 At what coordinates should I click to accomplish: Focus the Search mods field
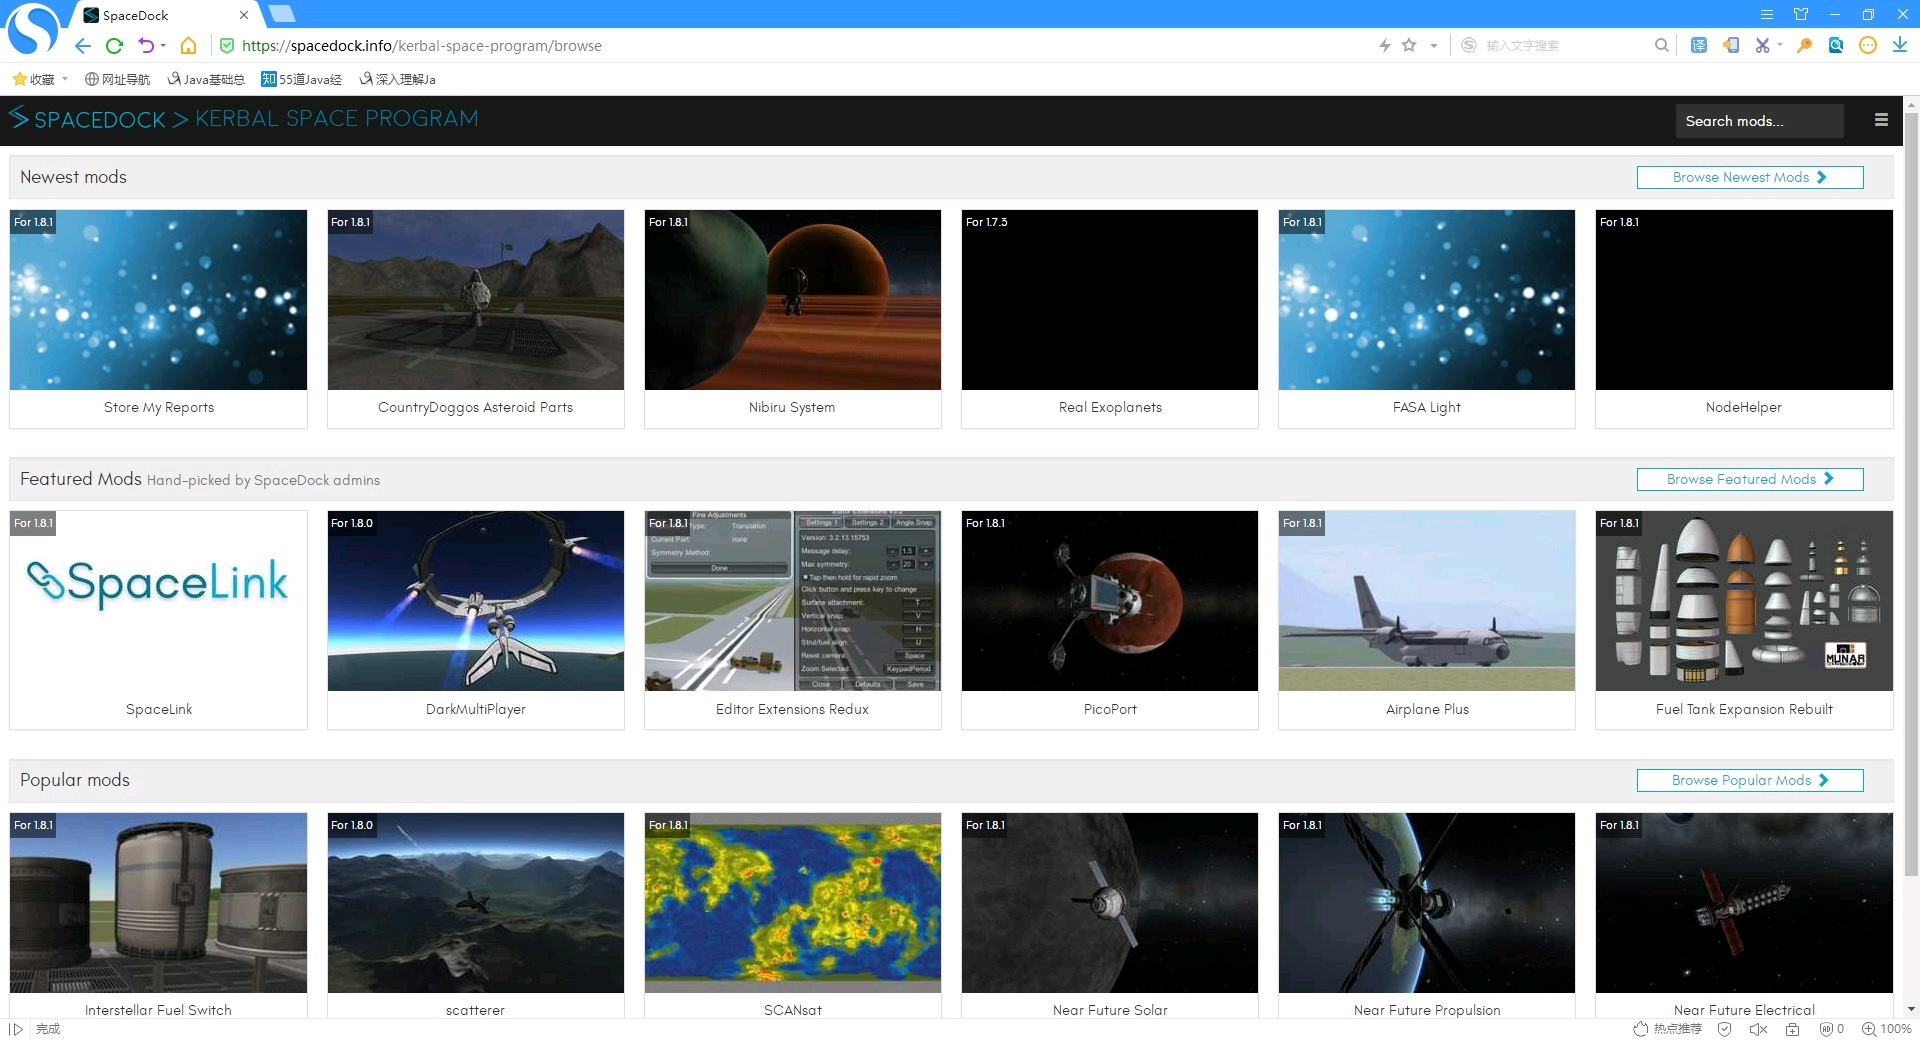point(1759,121)
